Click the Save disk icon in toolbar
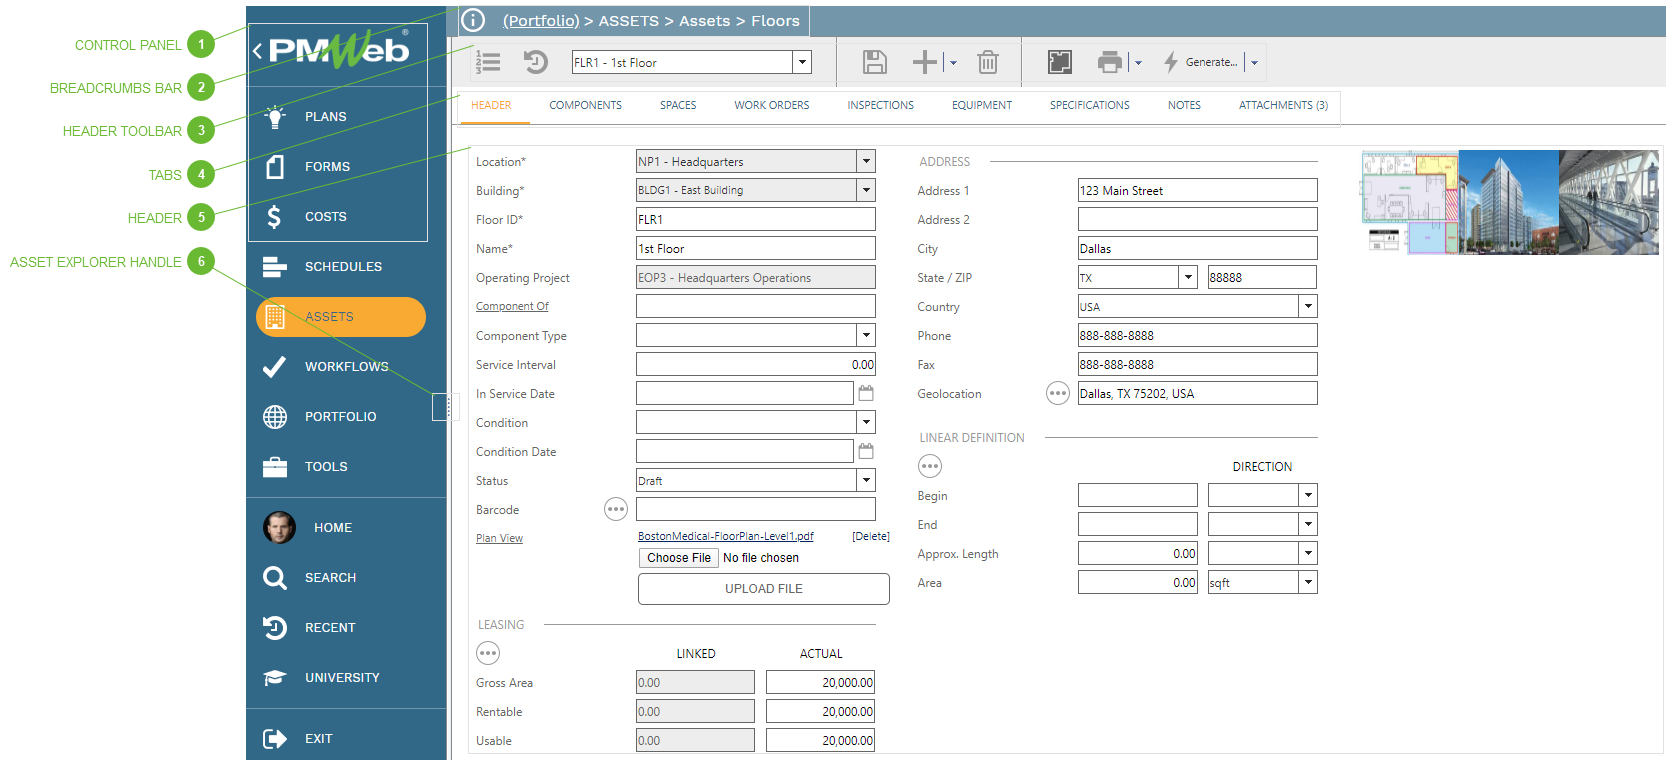 874,62
